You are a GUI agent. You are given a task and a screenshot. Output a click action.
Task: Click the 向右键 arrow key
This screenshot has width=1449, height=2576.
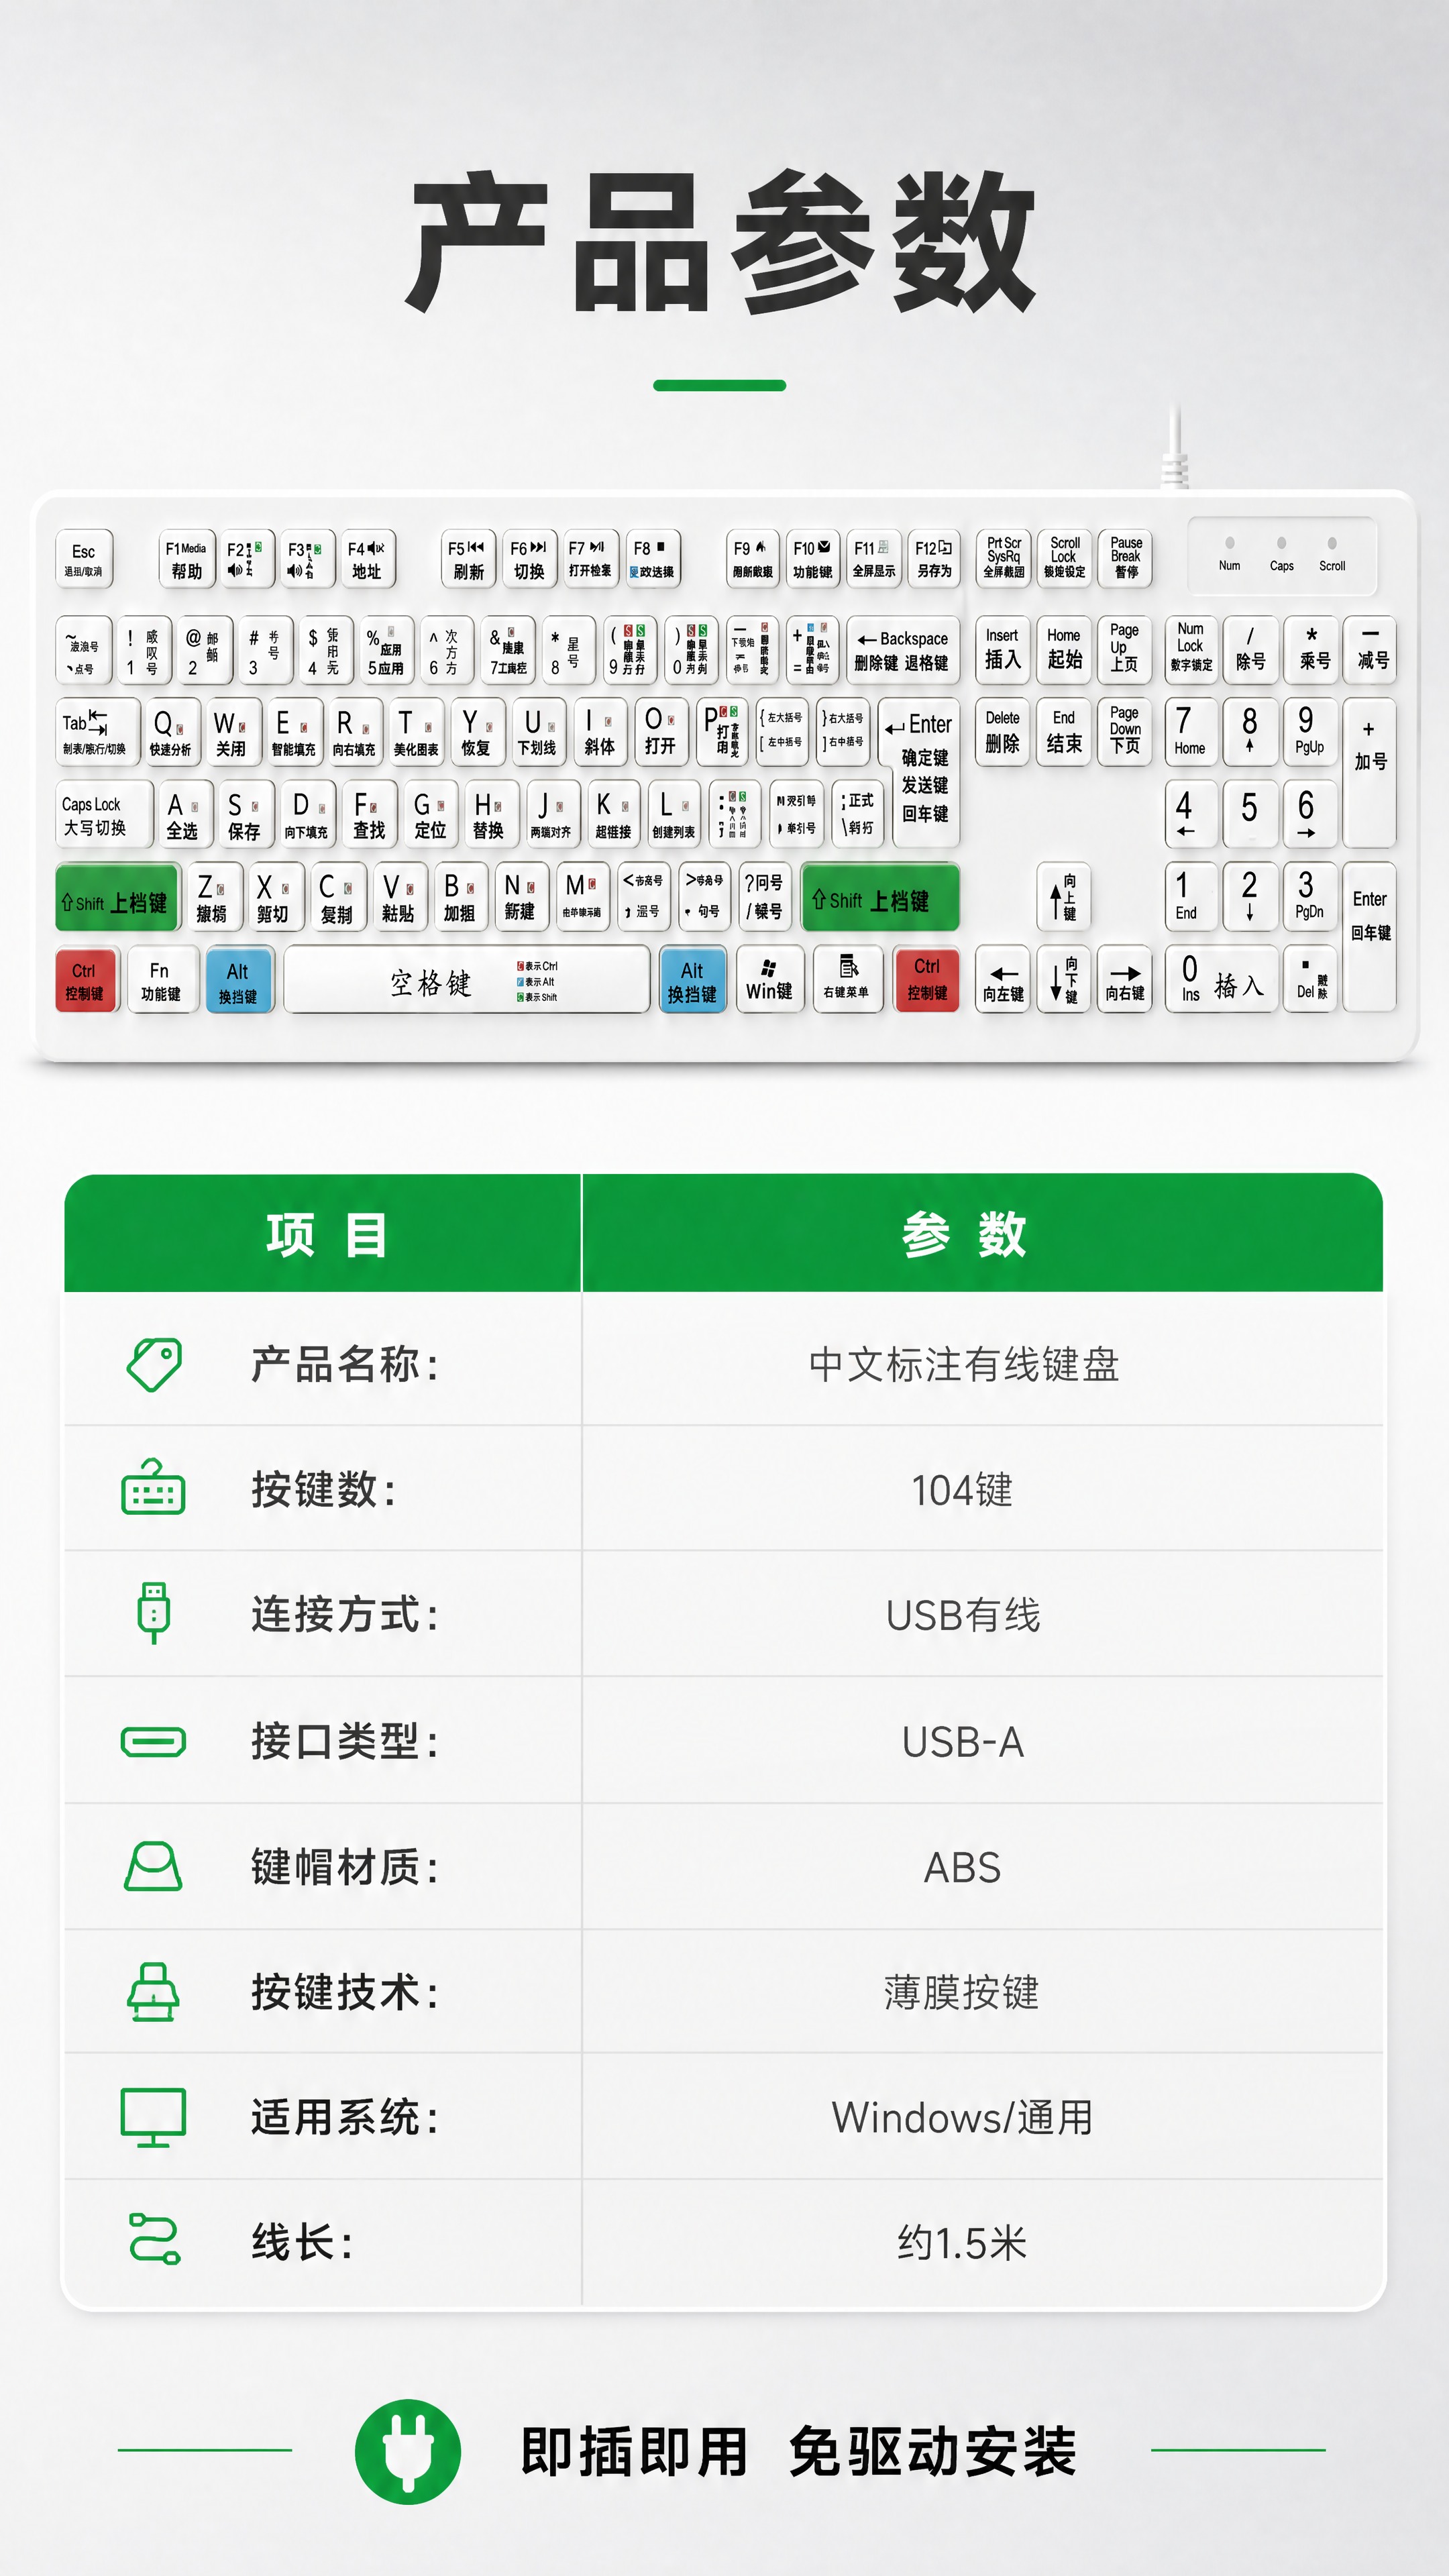coord(1124,979)
